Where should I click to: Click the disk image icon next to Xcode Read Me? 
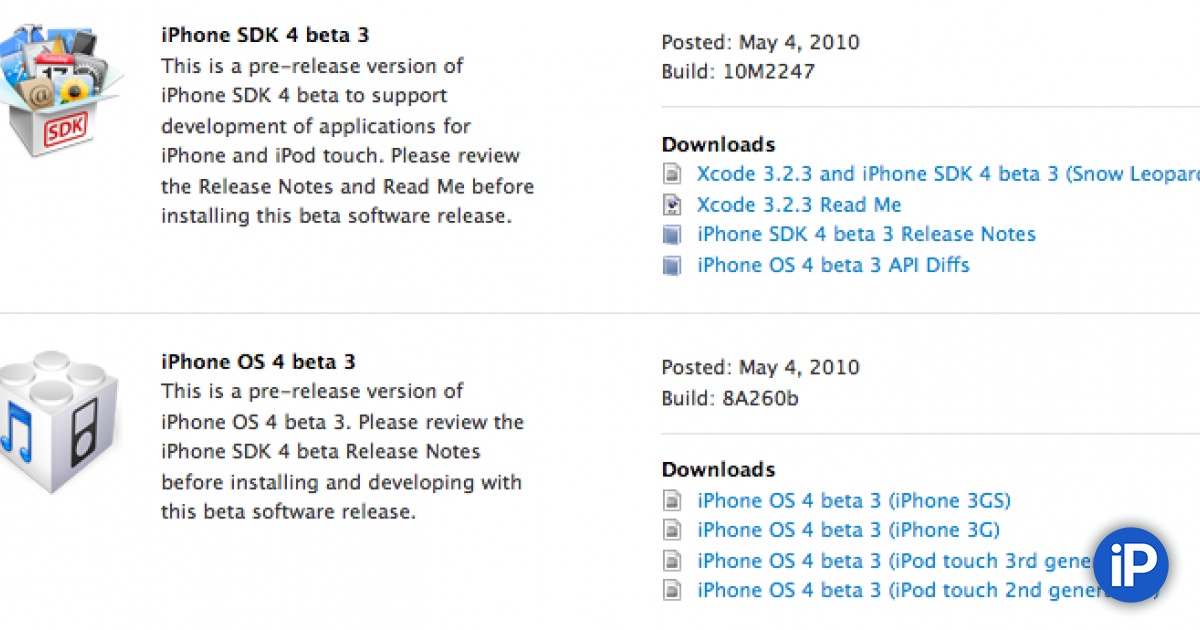click(x=673, y=204)
